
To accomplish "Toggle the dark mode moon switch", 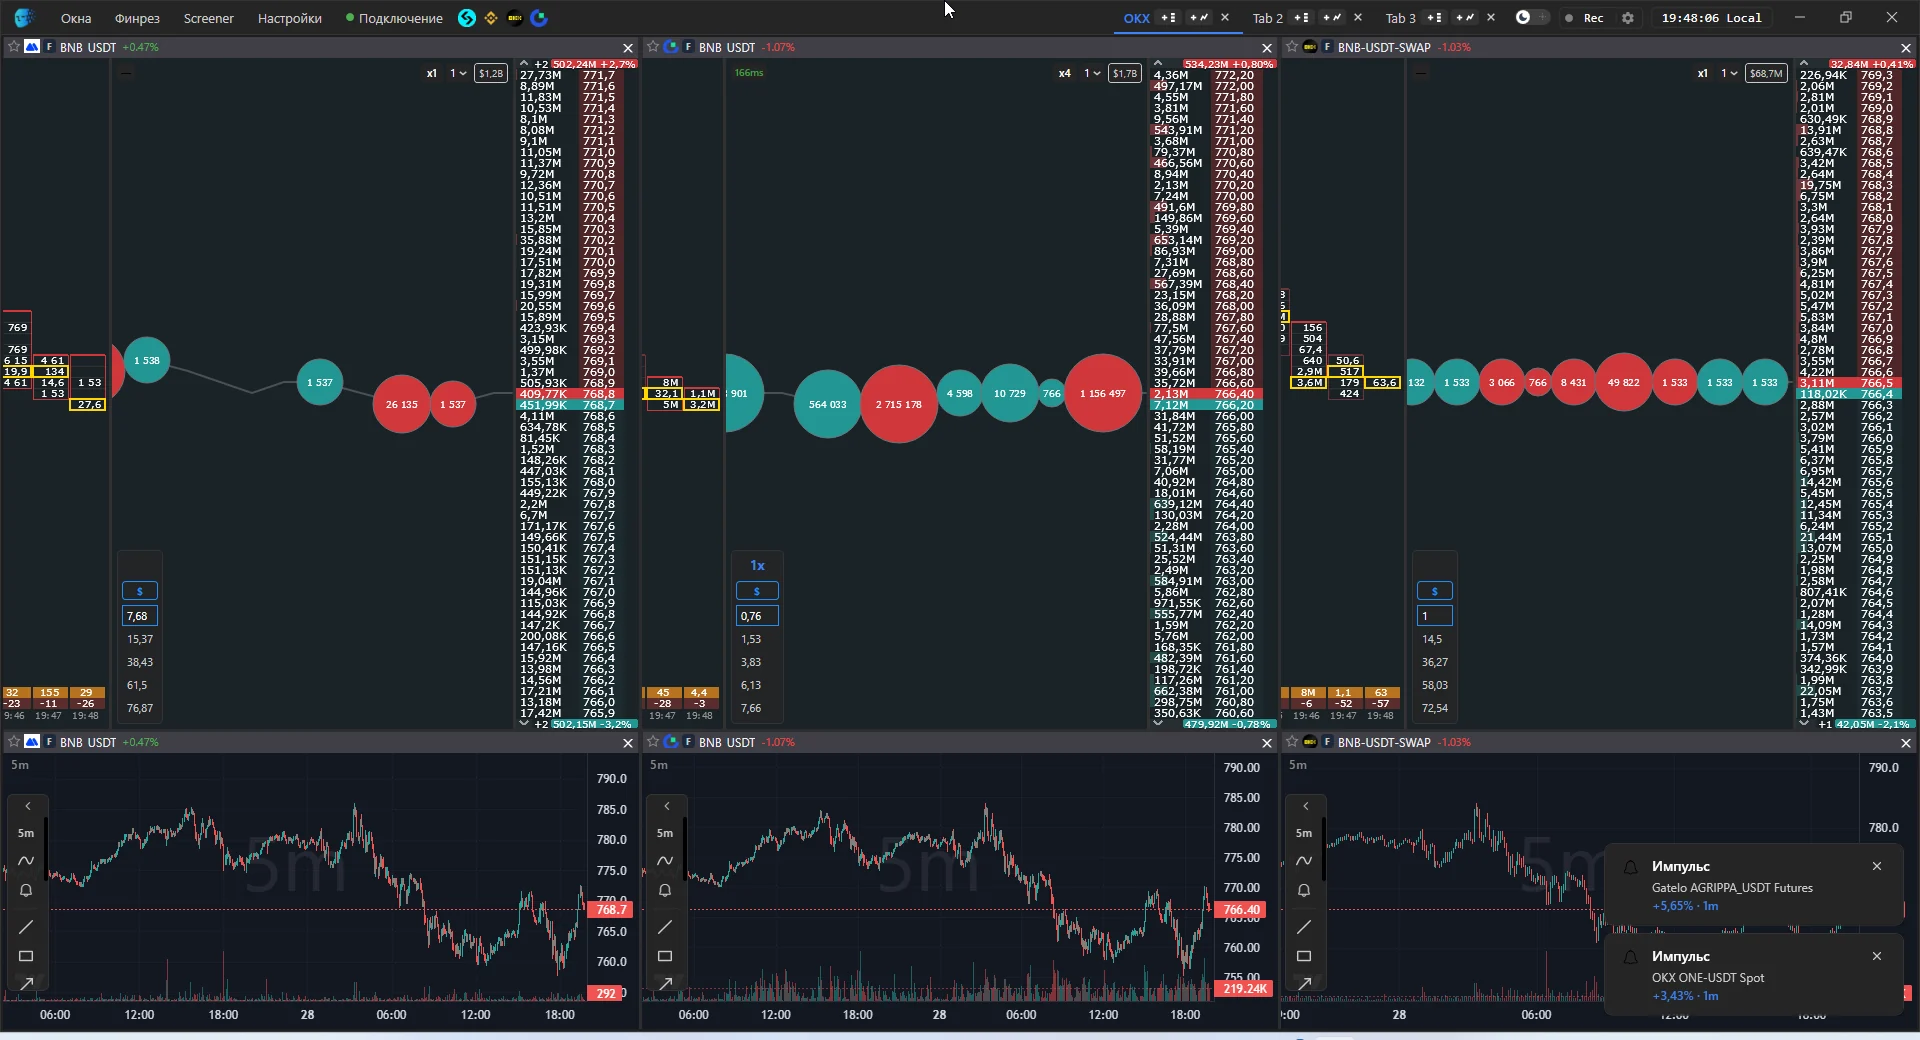I will click(1531, 18).
